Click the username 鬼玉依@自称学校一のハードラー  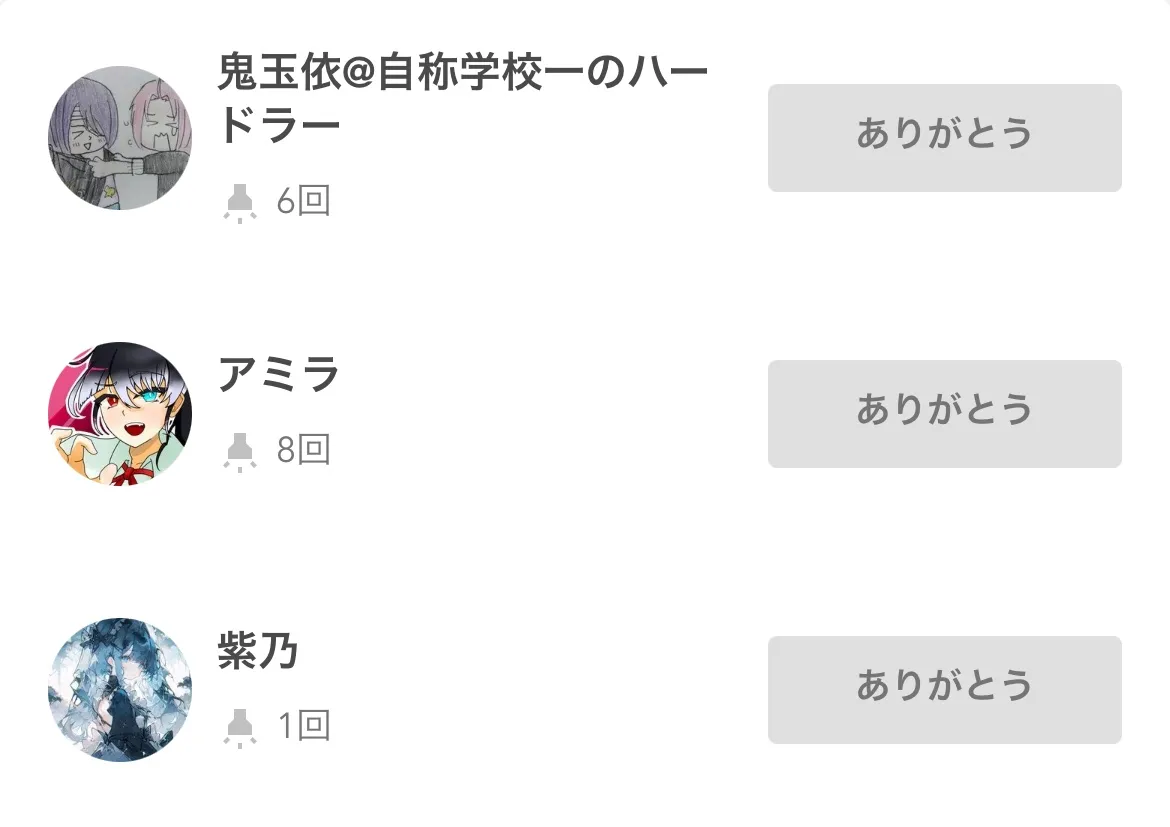(462, 100)
